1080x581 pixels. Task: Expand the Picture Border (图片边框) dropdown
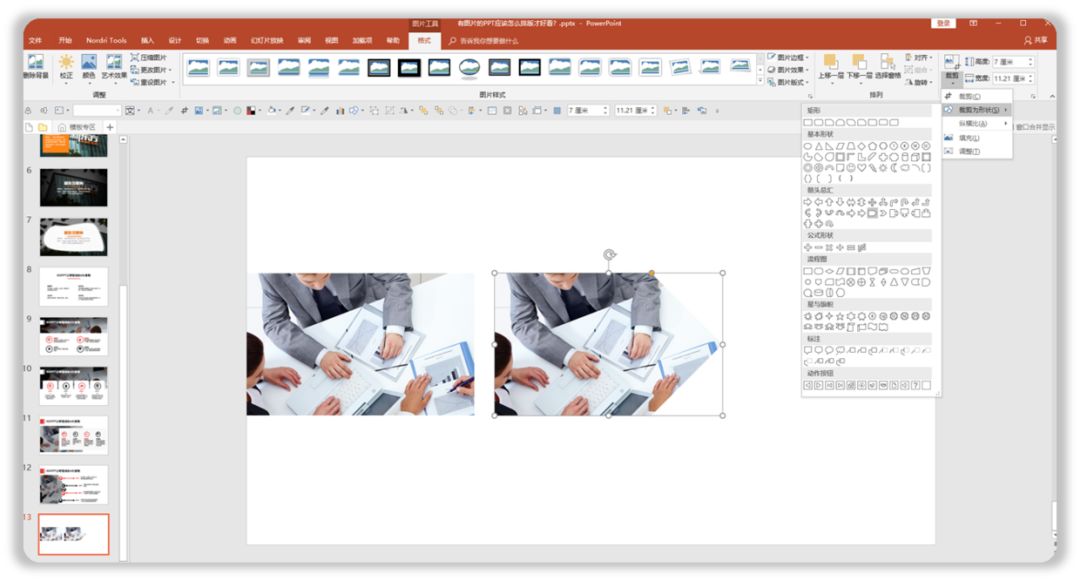click(790, 58)
